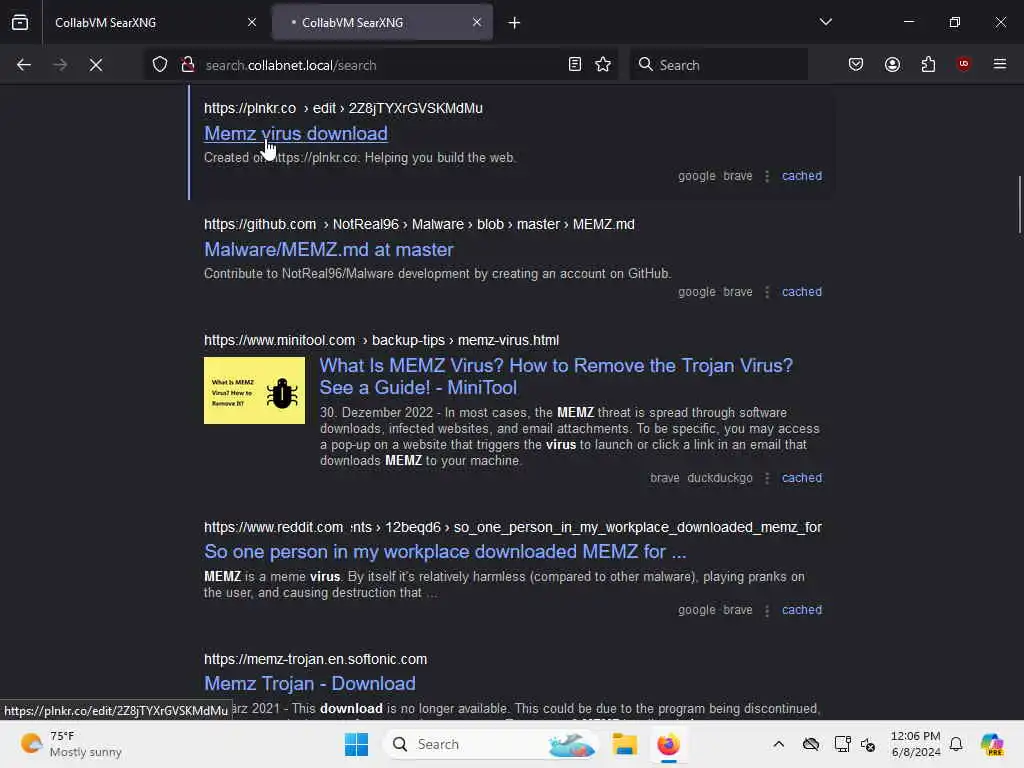Close the second CollabVM SearXNG tab
Viewport: 1024px width, 768px height.
pyautogui.click(x=477, y=22)
